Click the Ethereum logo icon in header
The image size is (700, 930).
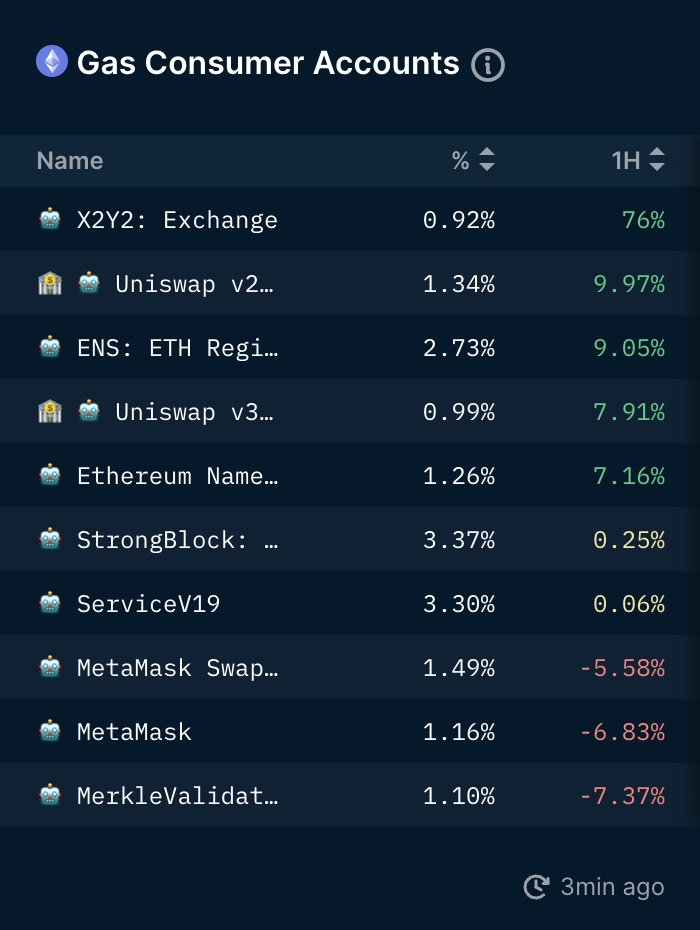pos(52,63)
